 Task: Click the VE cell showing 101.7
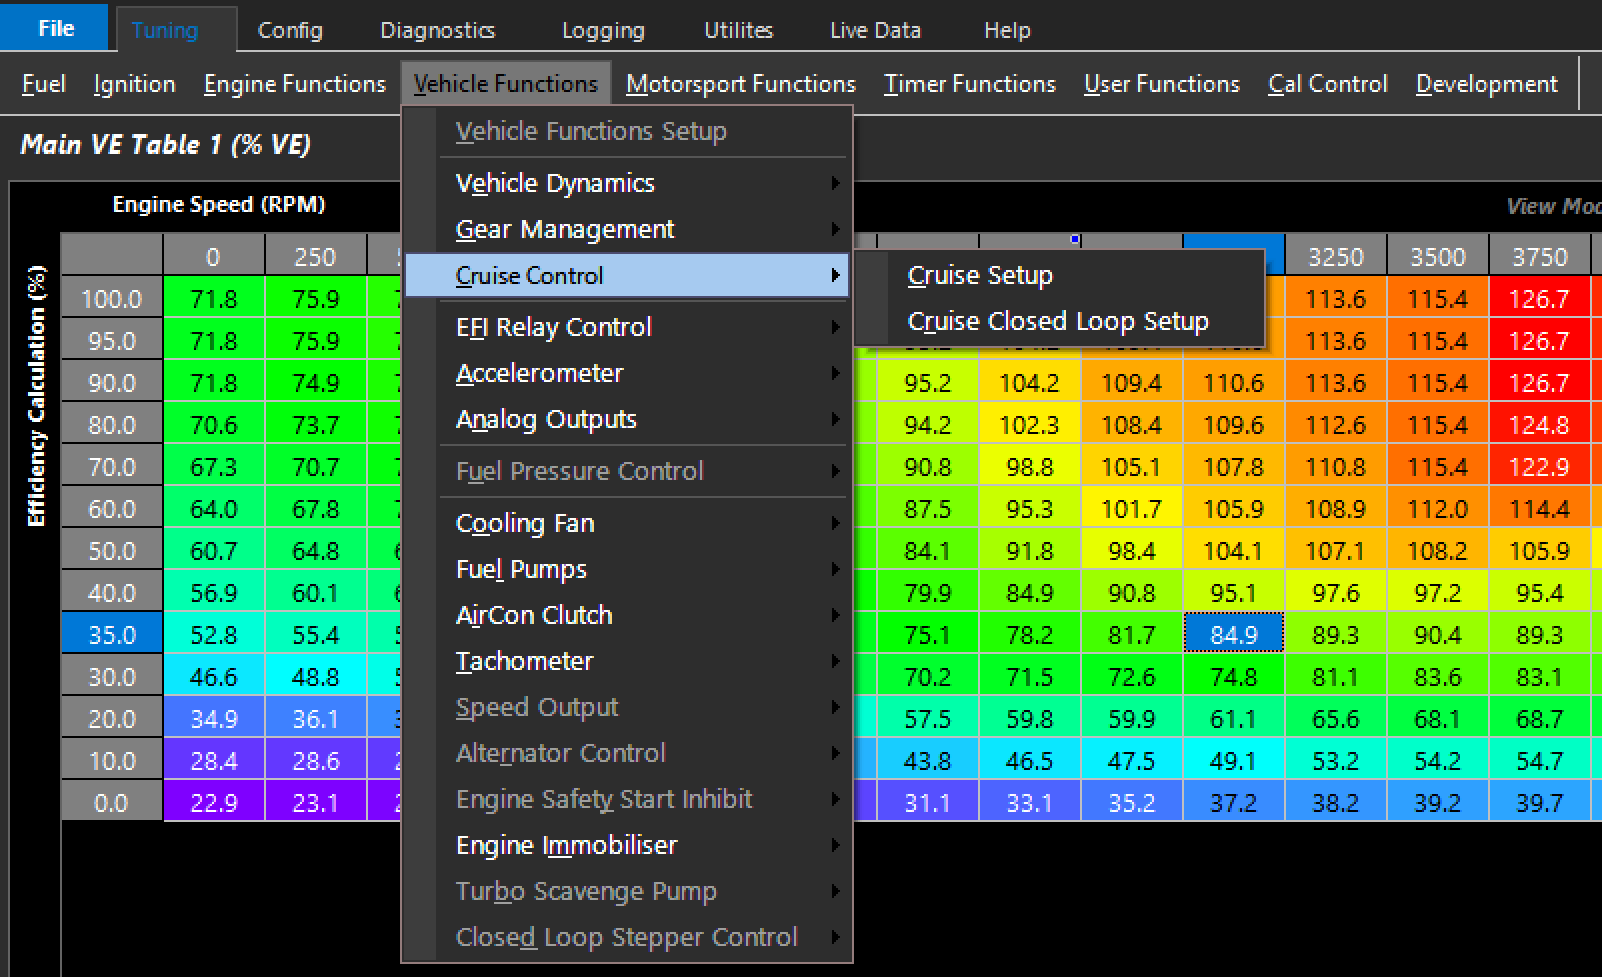(x=1132, y=508)
